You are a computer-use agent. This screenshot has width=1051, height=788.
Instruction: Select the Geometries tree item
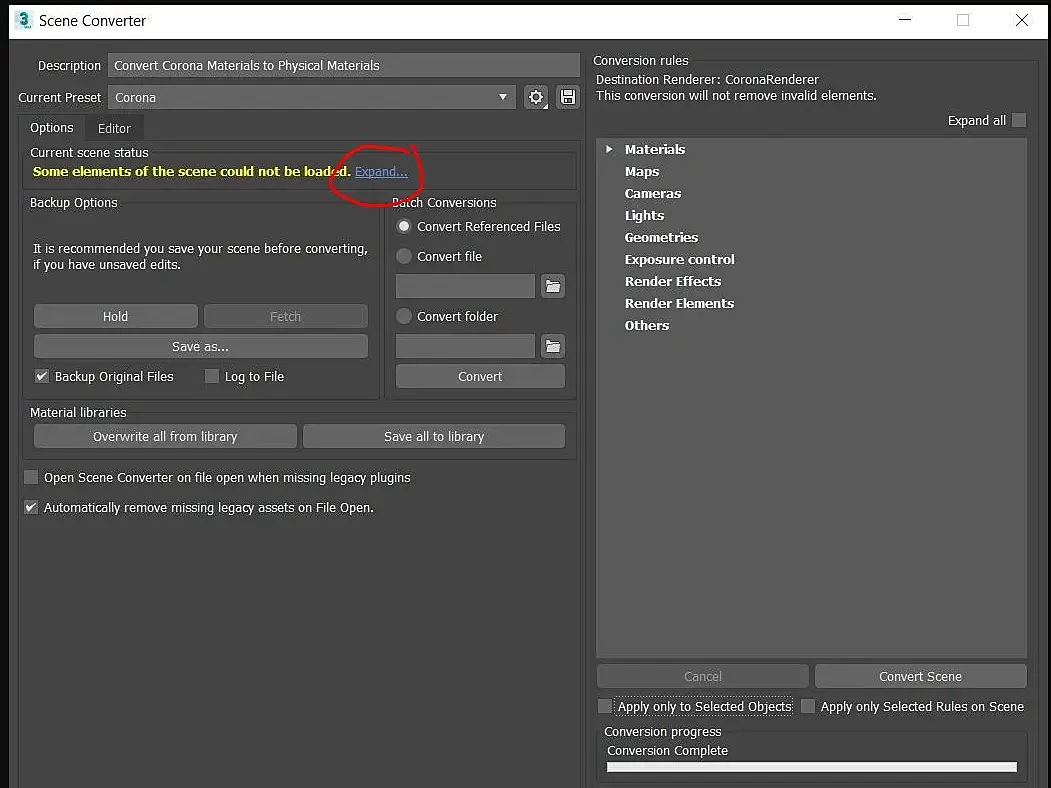661,237
